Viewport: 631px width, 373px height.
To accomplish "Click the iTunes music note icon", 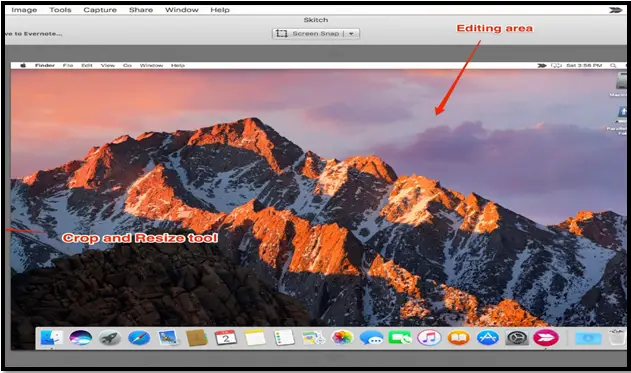I will point(429,337).
